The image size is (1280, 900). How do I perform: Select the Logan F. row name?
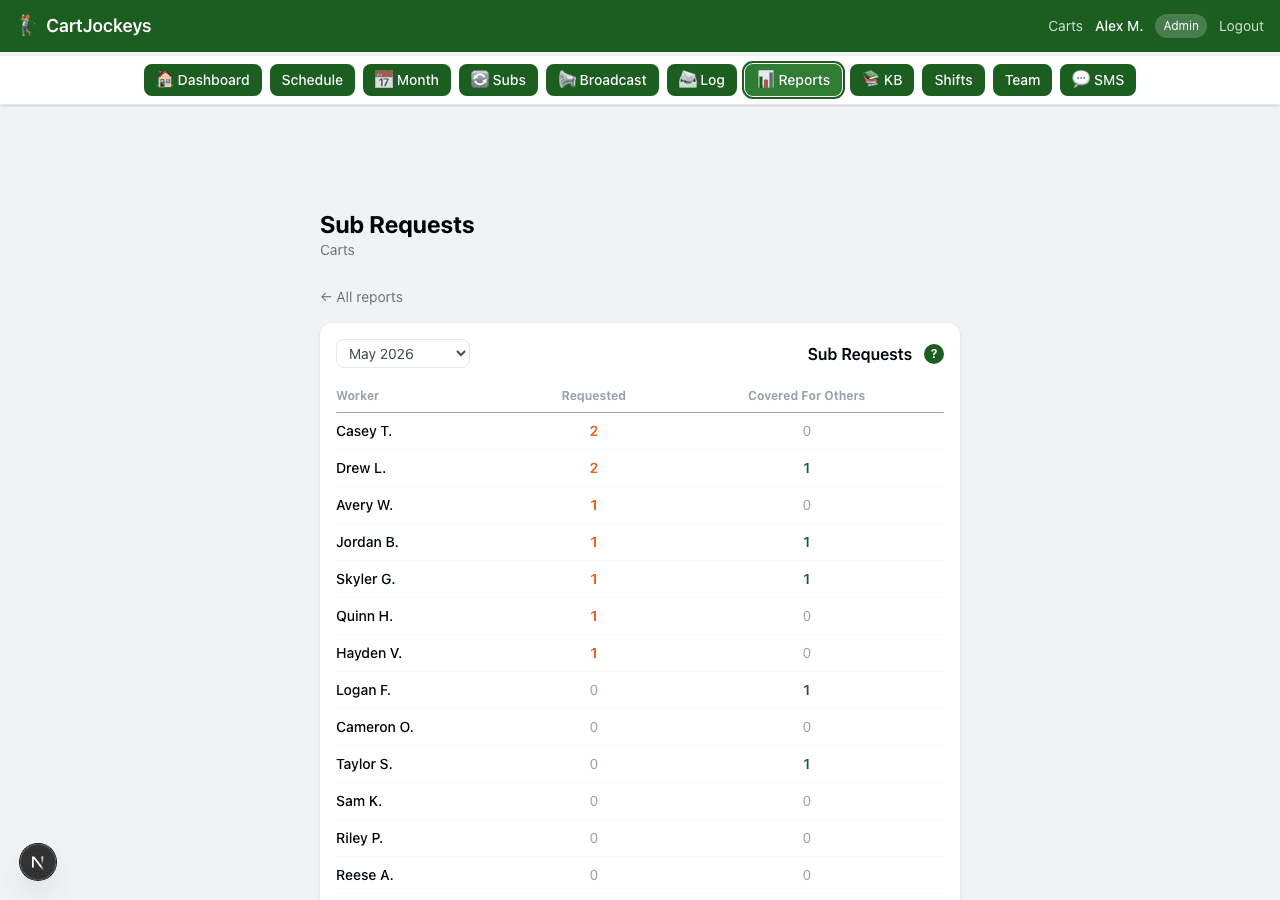pos(363,690)
